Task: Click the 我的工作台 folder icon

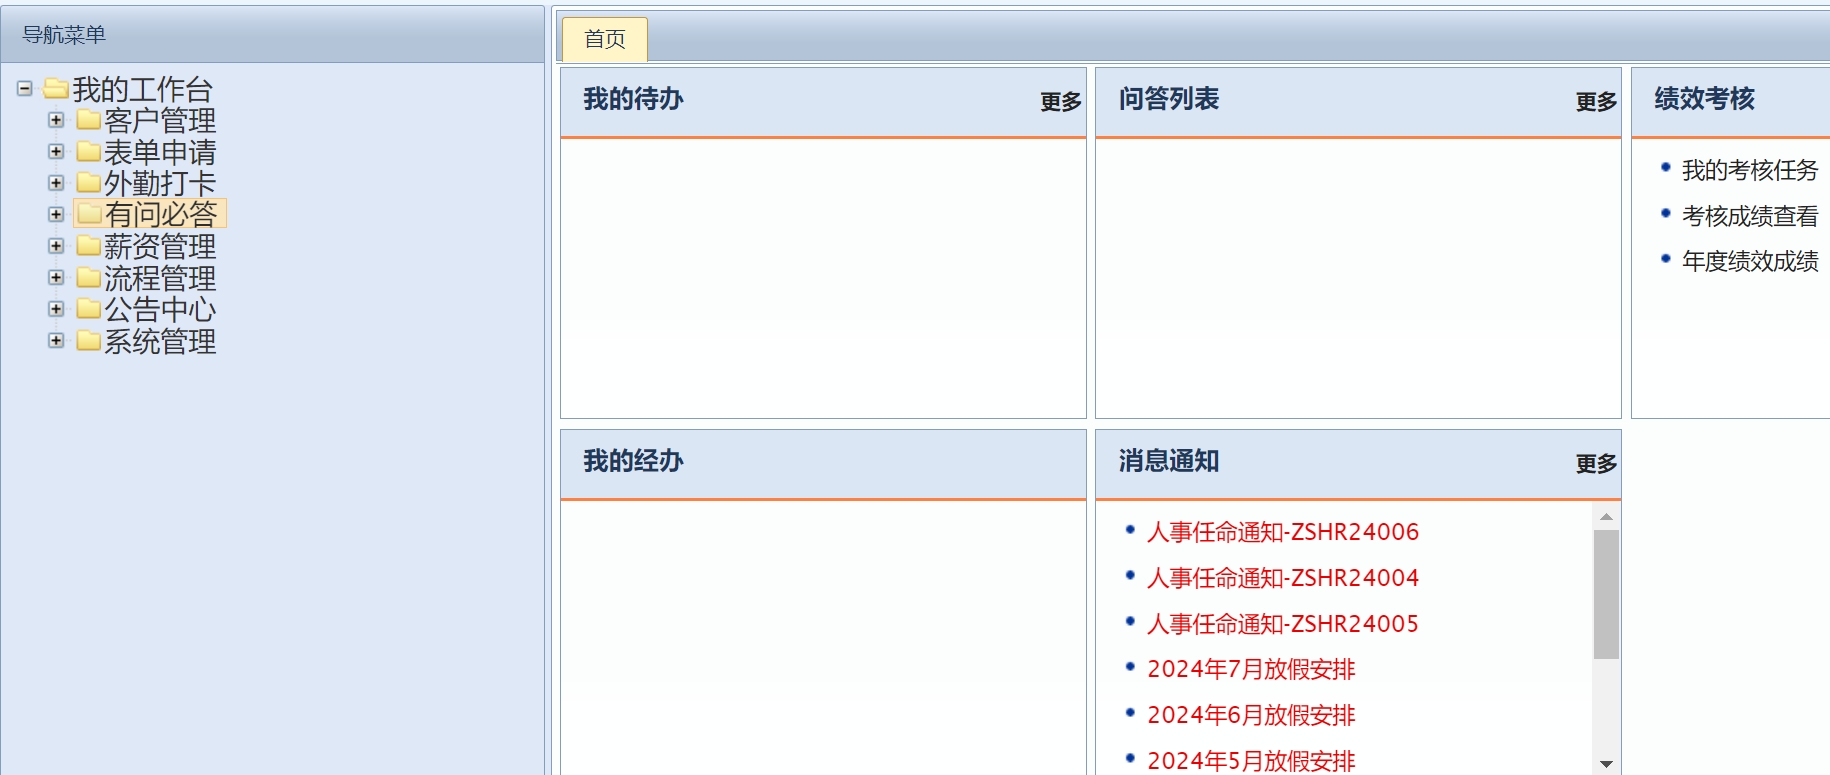Action: (x=56, y=89)
